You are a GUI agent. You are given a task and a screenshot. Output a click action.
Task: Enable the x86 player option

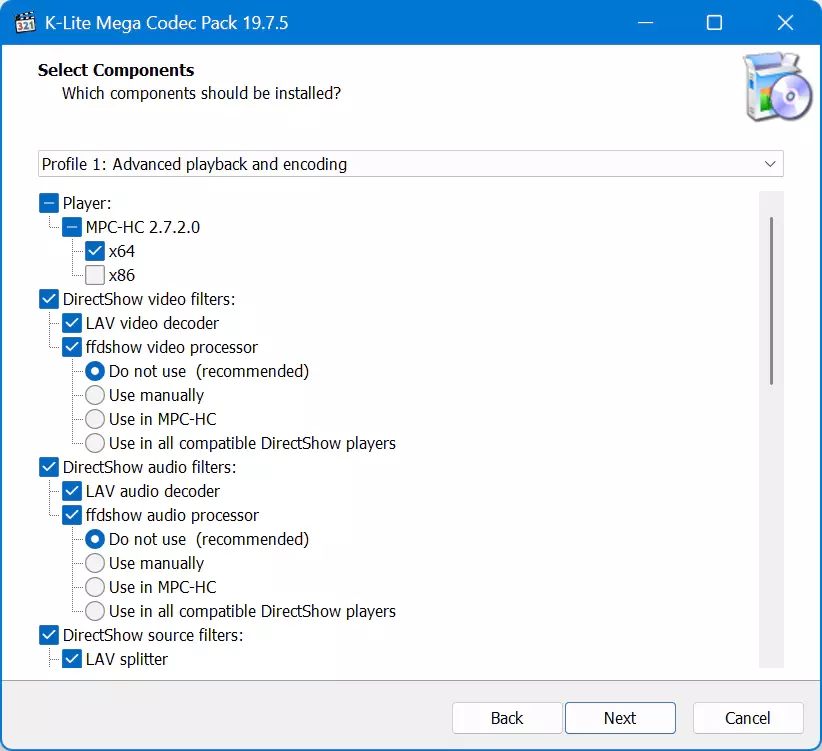pos(95,275)
